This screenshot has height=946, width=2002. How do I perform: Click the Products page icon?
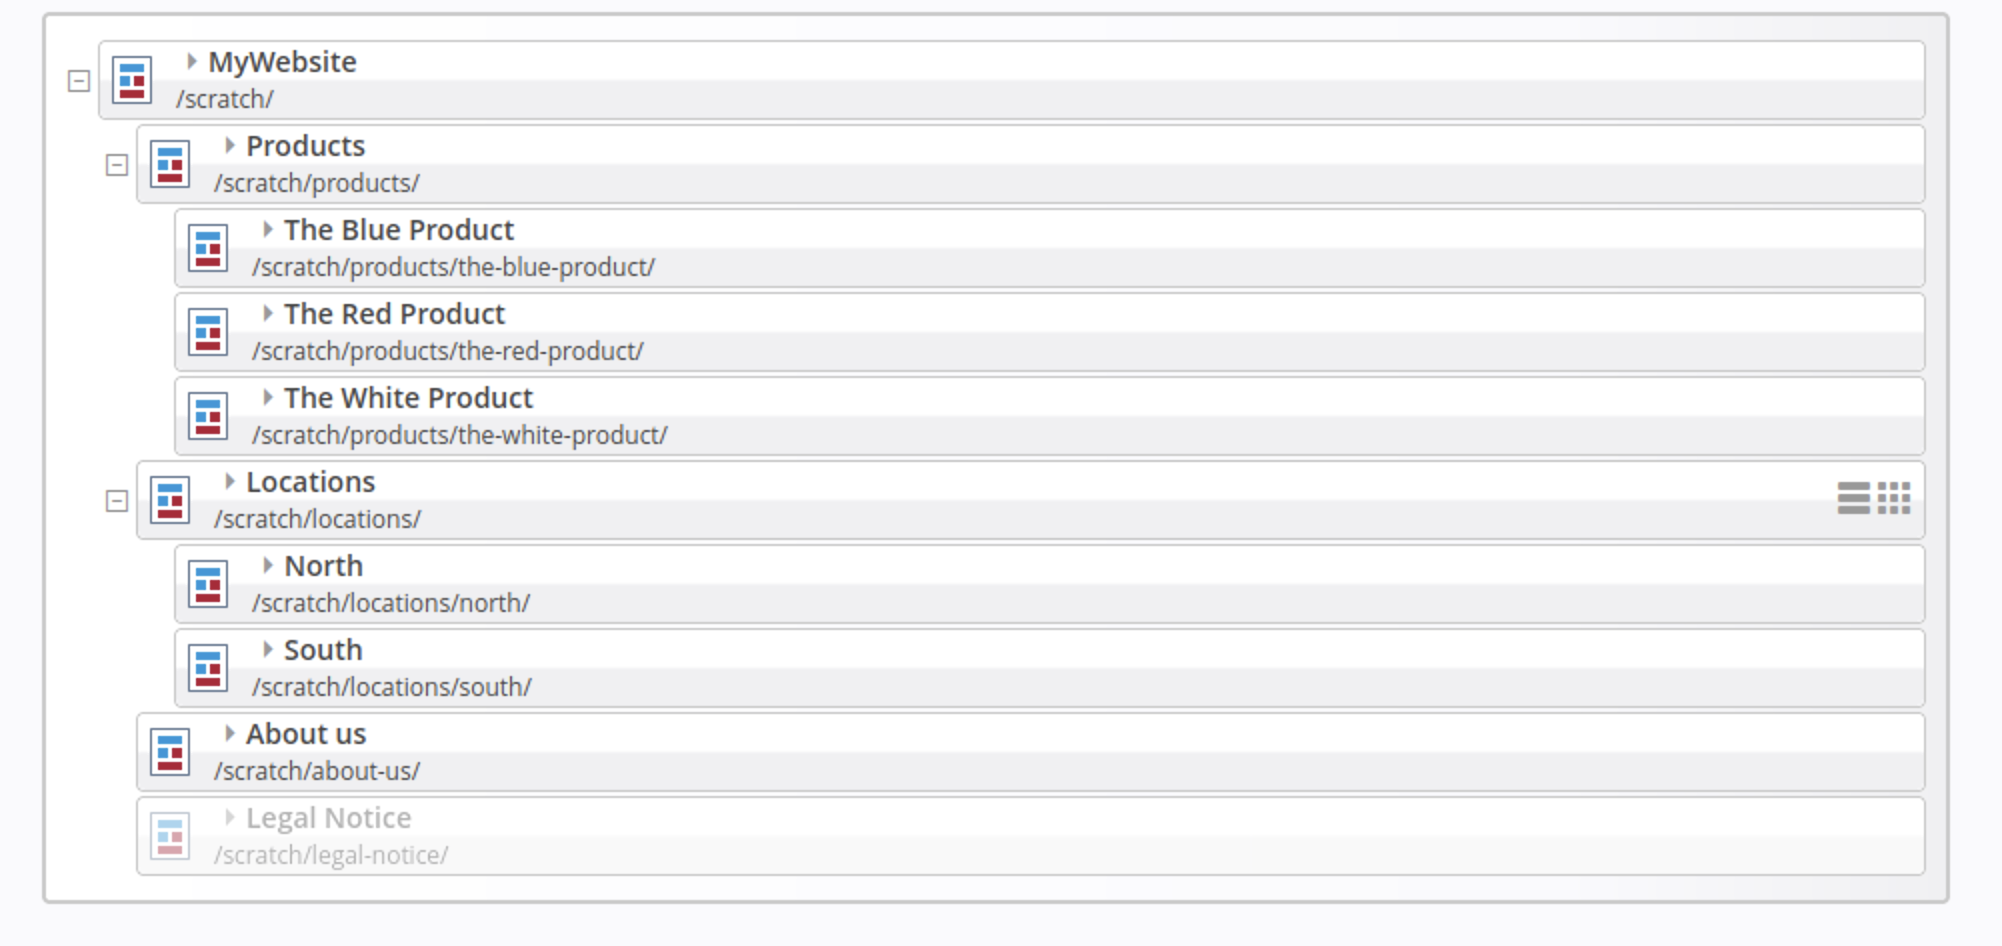pos(170,164)
